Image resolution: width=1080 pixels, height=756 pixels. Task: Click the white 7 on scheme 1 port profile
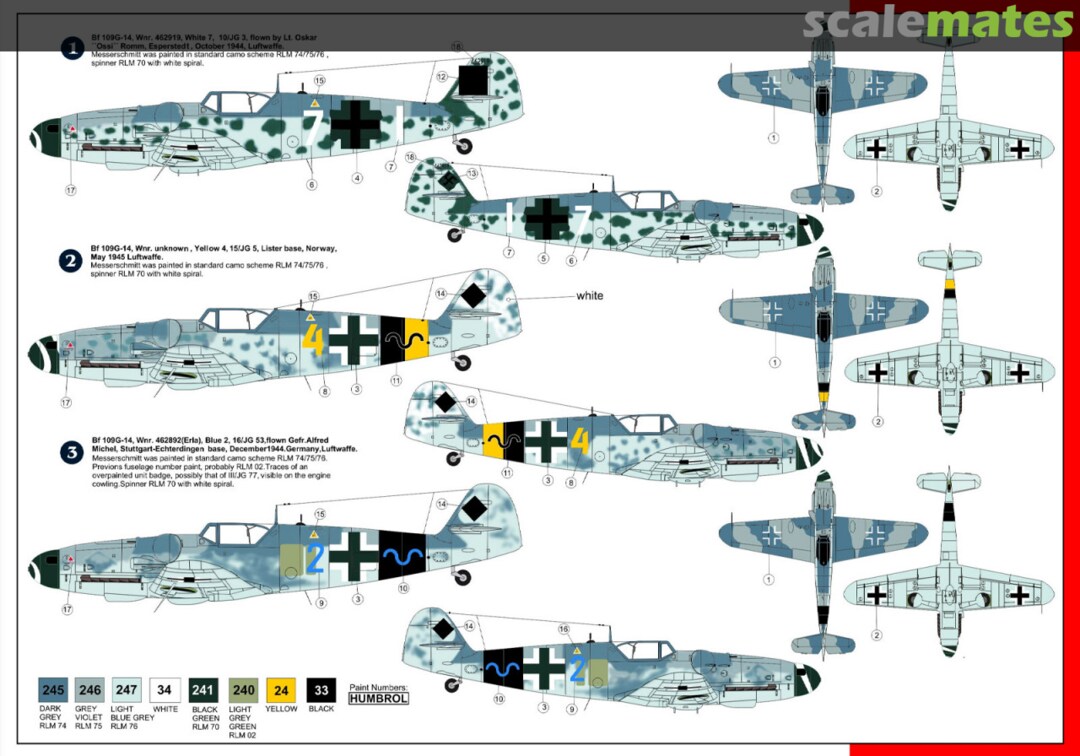(311, 128)
